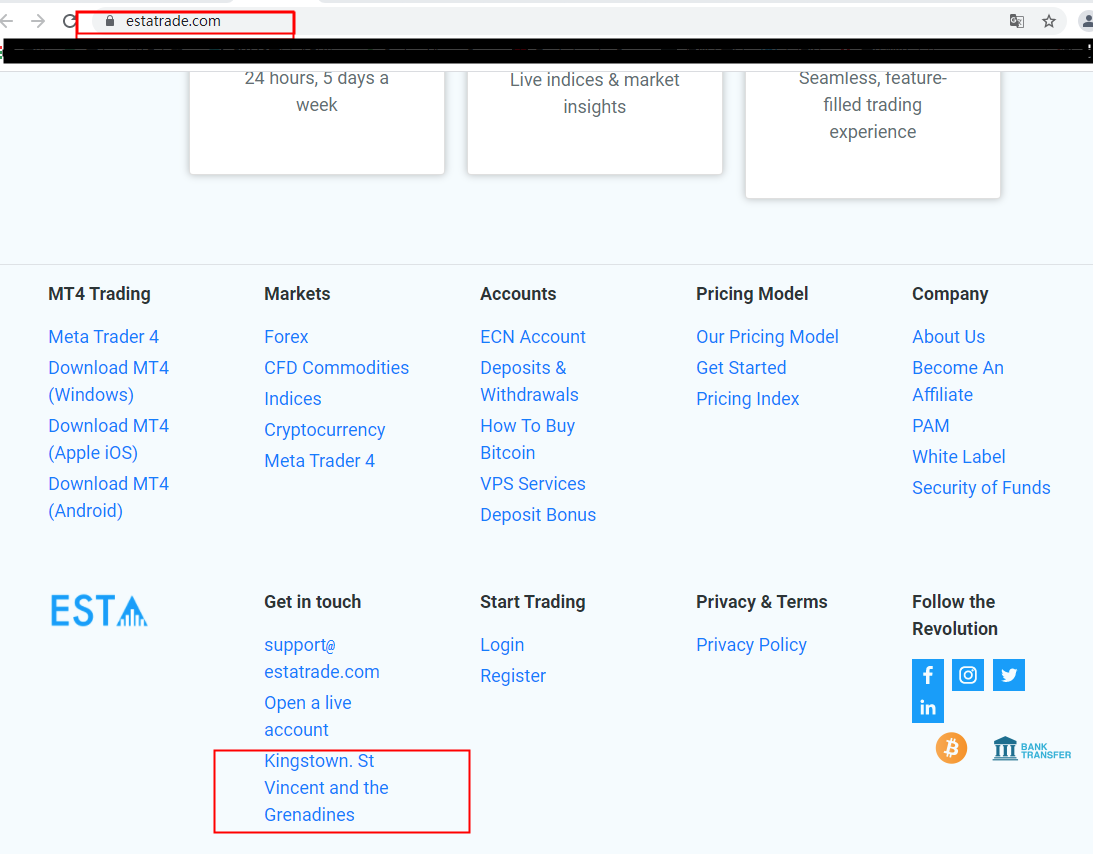The height and width of the screenshot is (854, 1093).
Task: Click the 'Seamless, feature-filled trading experience' card
Action: click(x=873, y=134)
